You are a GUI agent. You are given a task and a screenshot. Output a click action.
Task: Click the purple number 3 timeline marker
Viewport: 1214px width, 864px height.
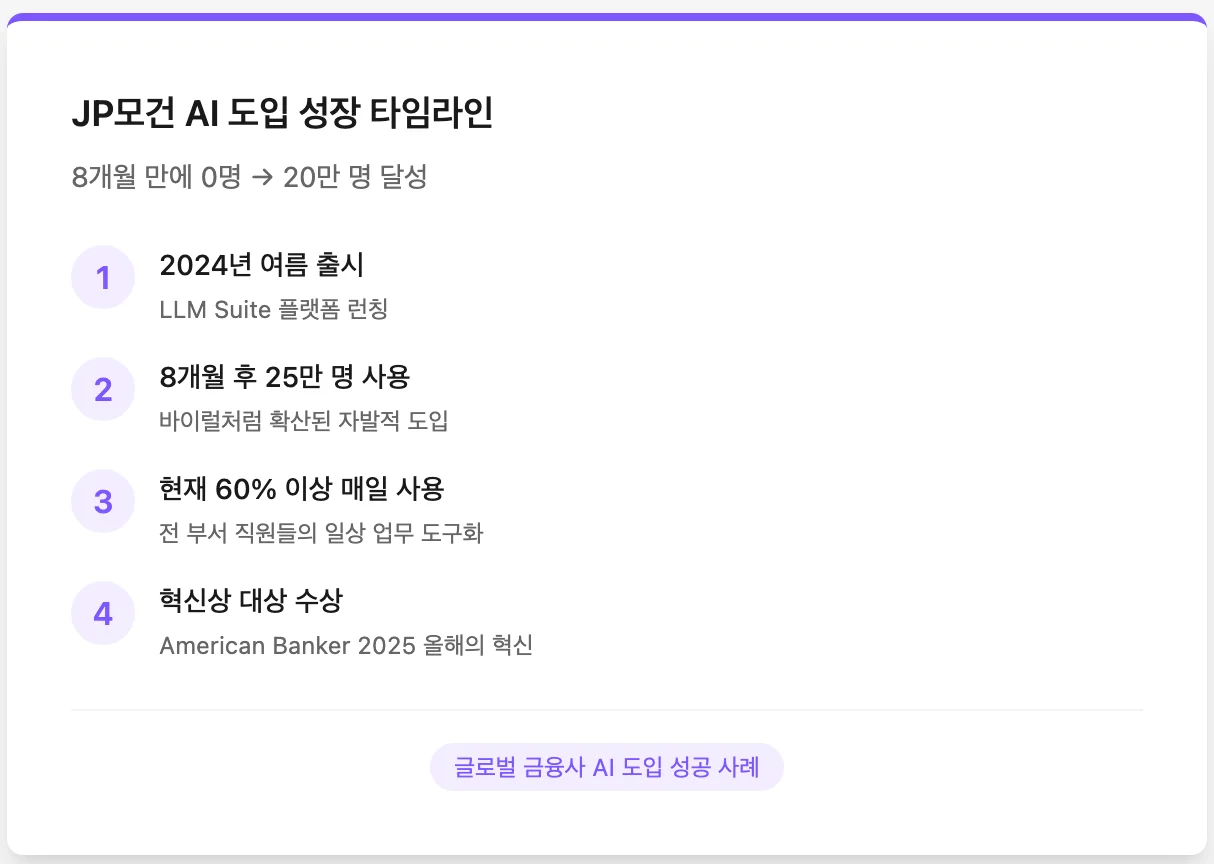(103, 501)
